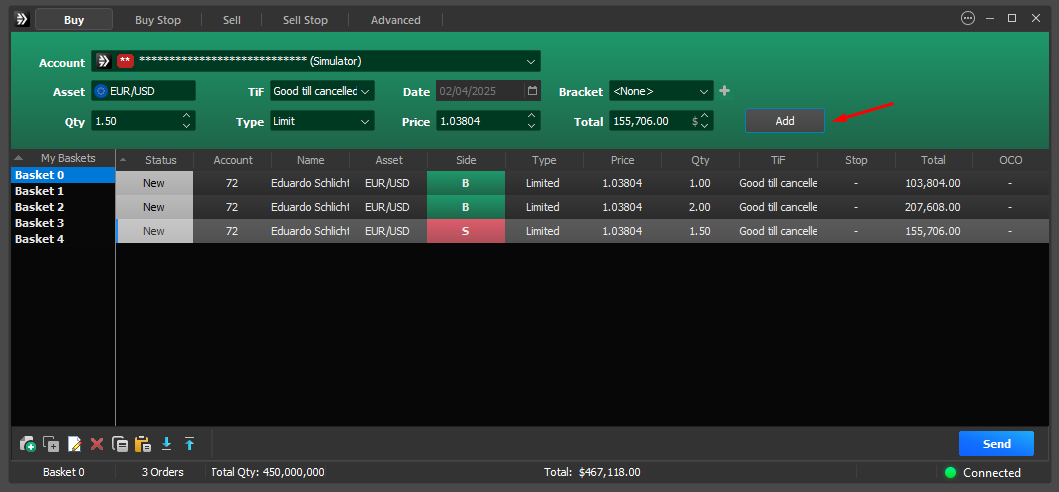Open the more options ellipsis menu

[967, 18]
